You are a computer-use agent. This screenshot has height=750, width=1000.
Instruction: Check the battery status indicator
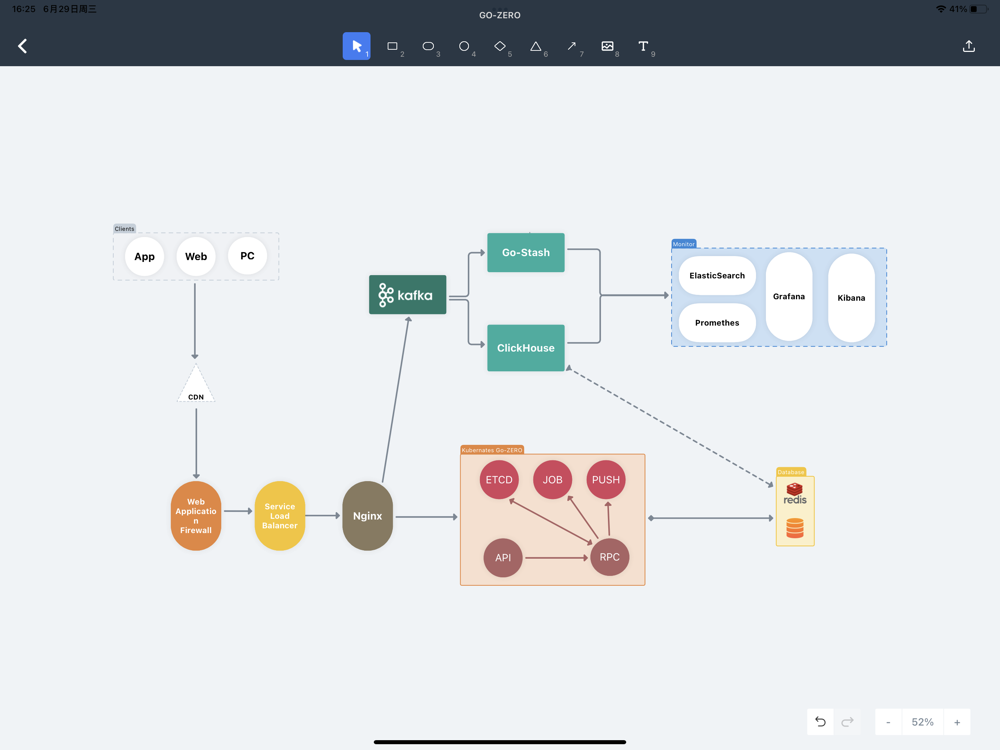coord(978,9)
